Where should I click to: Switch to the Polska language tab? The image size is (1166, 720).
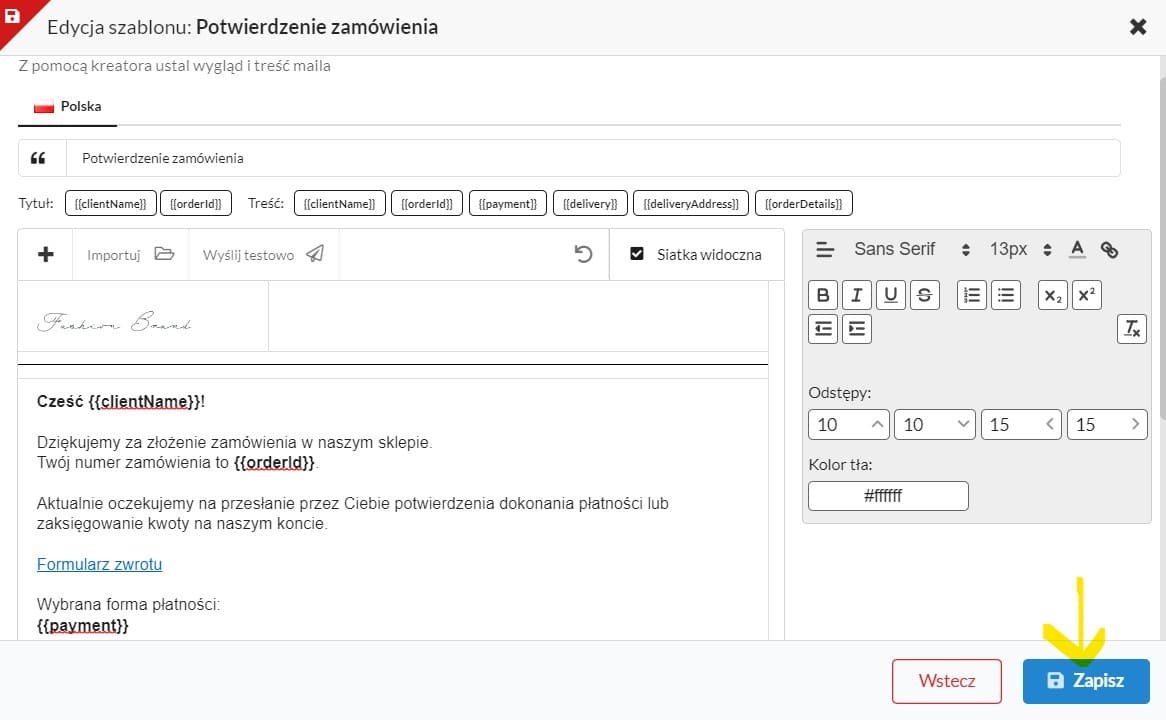[x=68, y=106]
